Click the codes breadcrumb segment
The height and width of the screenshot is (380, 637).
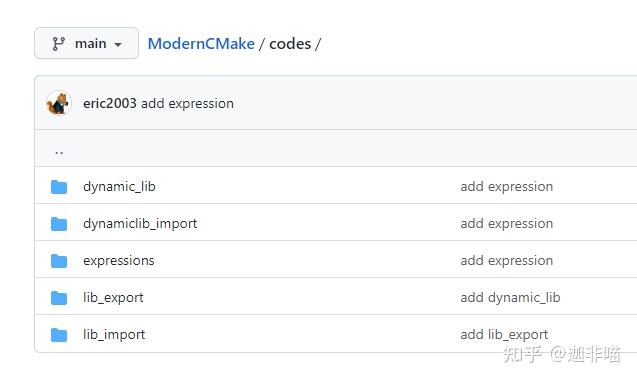click(290, 43)
